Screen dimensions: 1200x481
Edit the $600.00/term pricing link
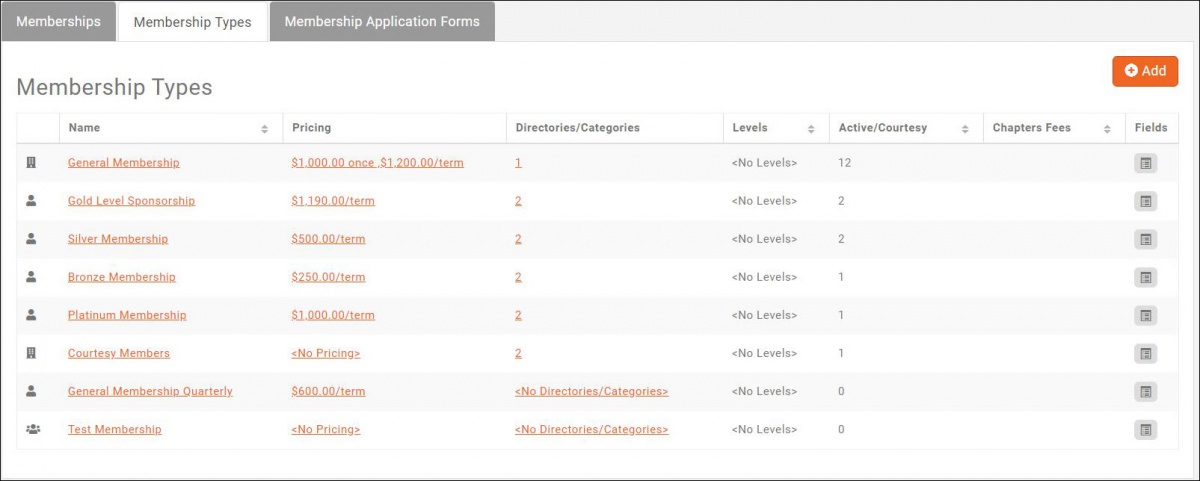(x=328, y=390)
